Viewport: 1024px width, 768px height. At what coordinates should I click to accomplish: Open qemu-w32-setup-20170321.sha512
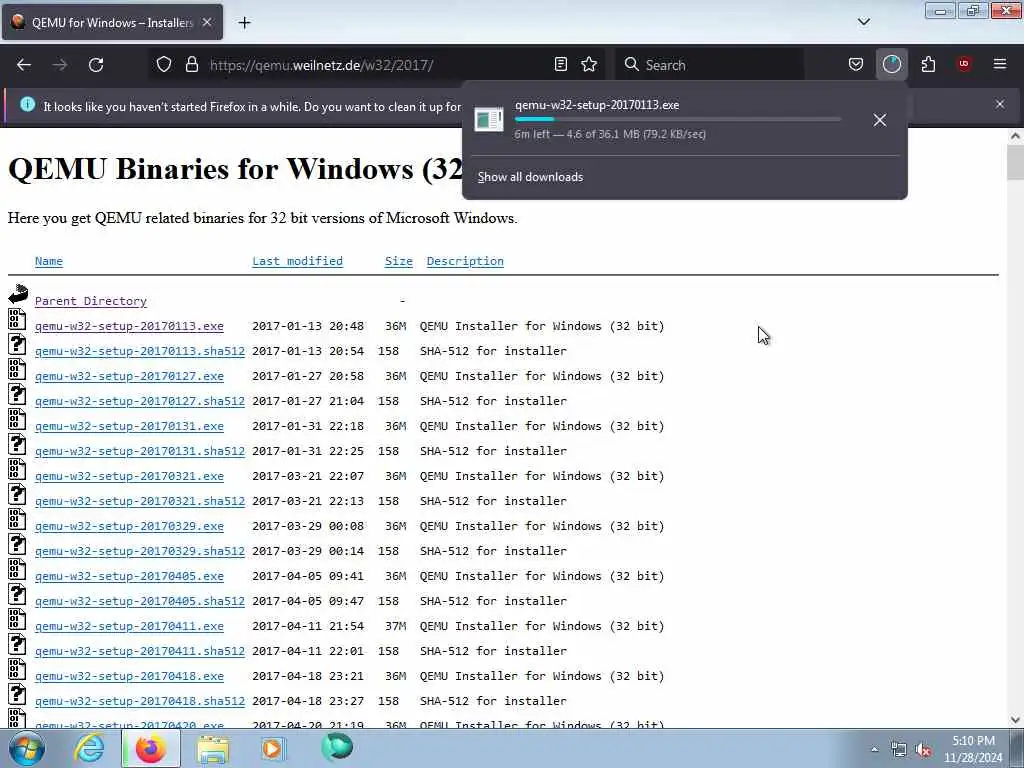coord(140,501)
